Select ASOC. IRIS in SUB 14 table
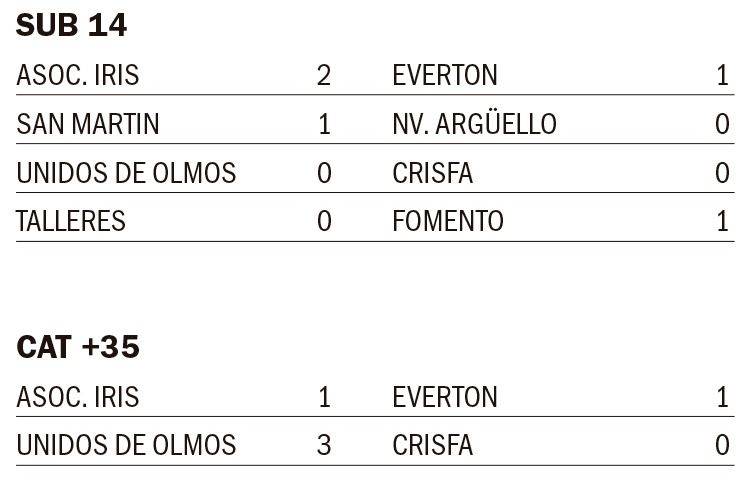 click(x=78, y=76)
